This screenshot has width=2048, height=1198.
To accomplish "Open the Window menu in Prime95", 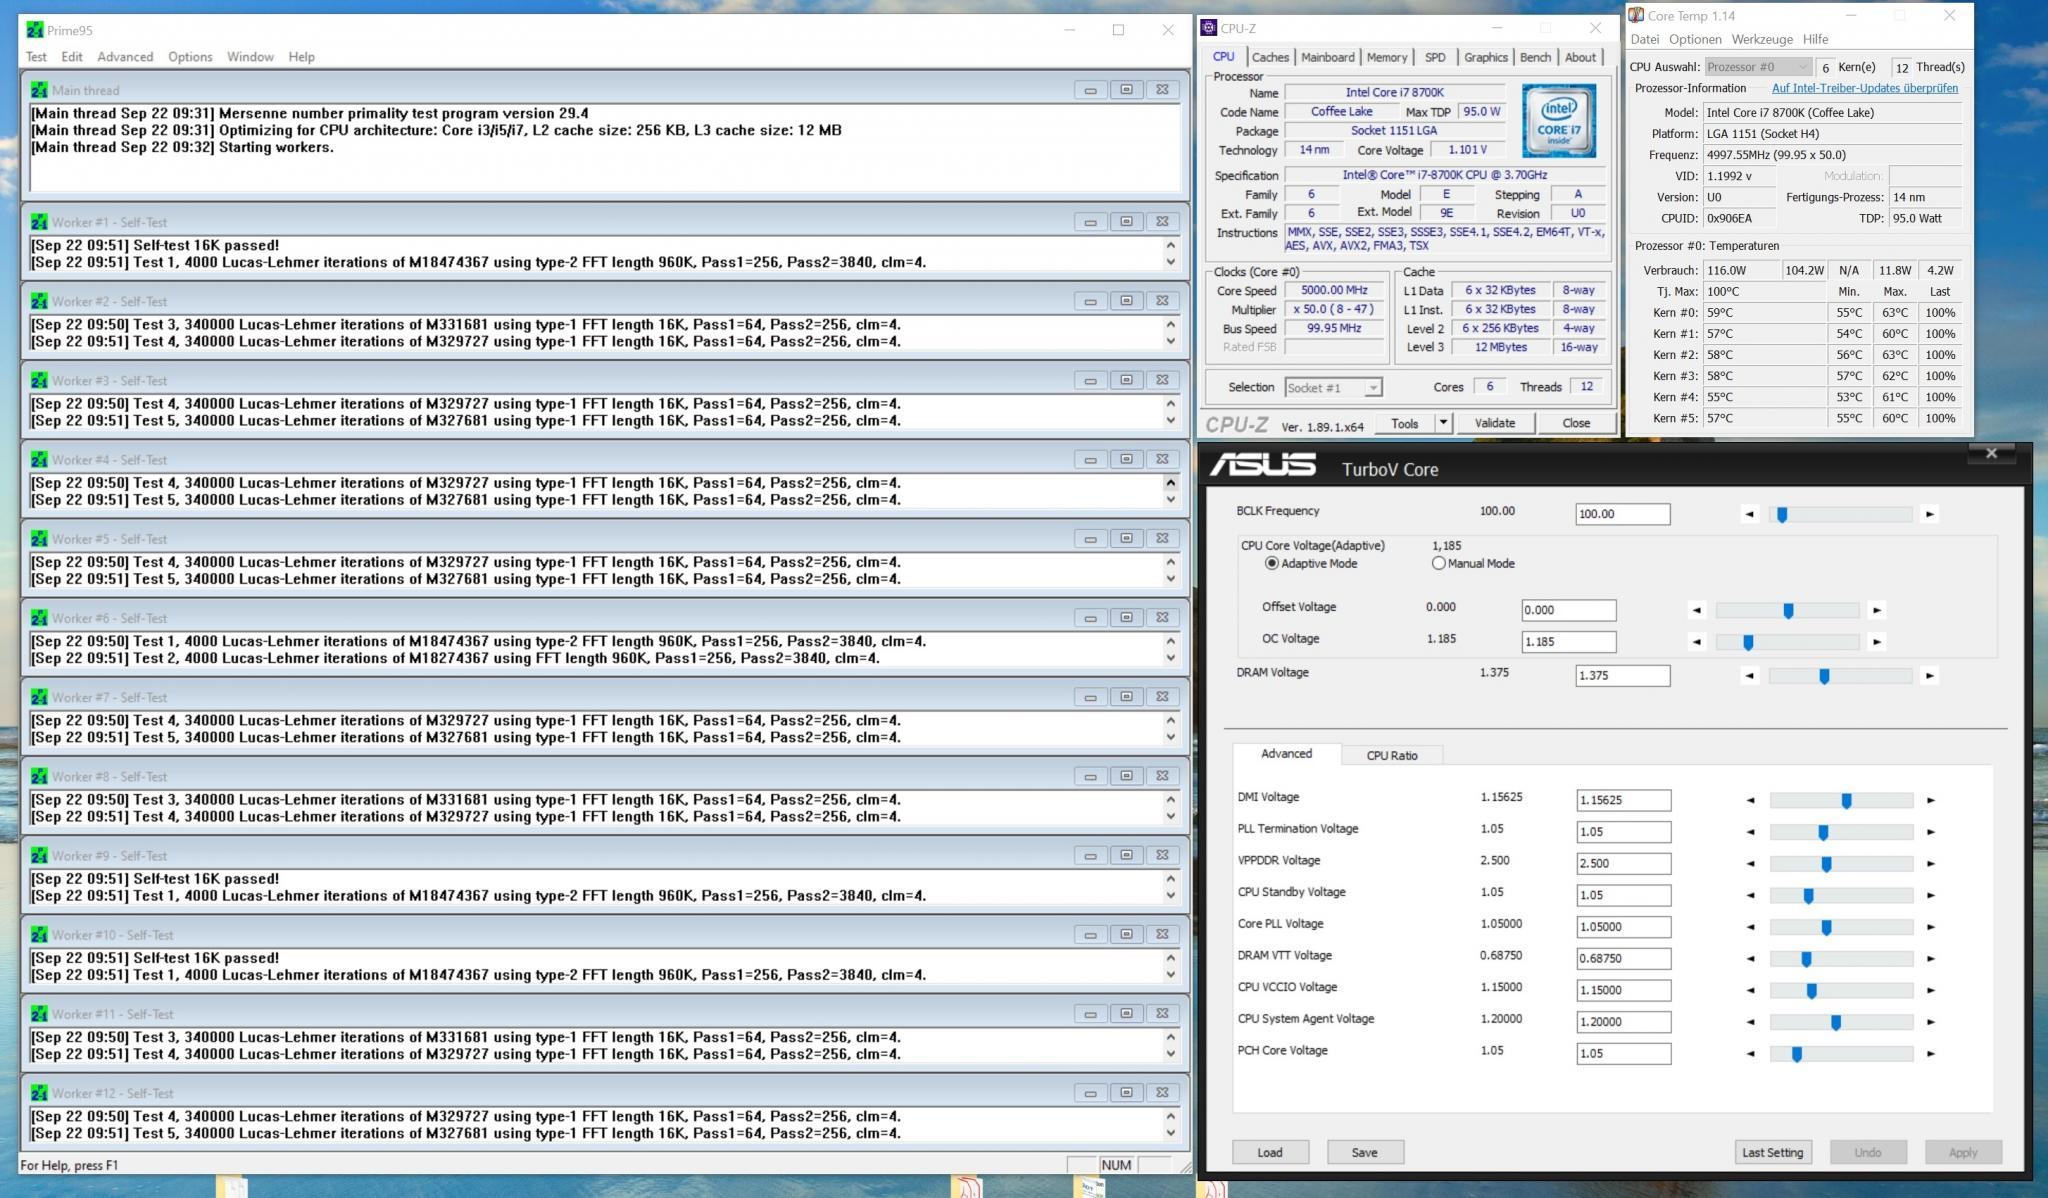I will pos(250,57).
